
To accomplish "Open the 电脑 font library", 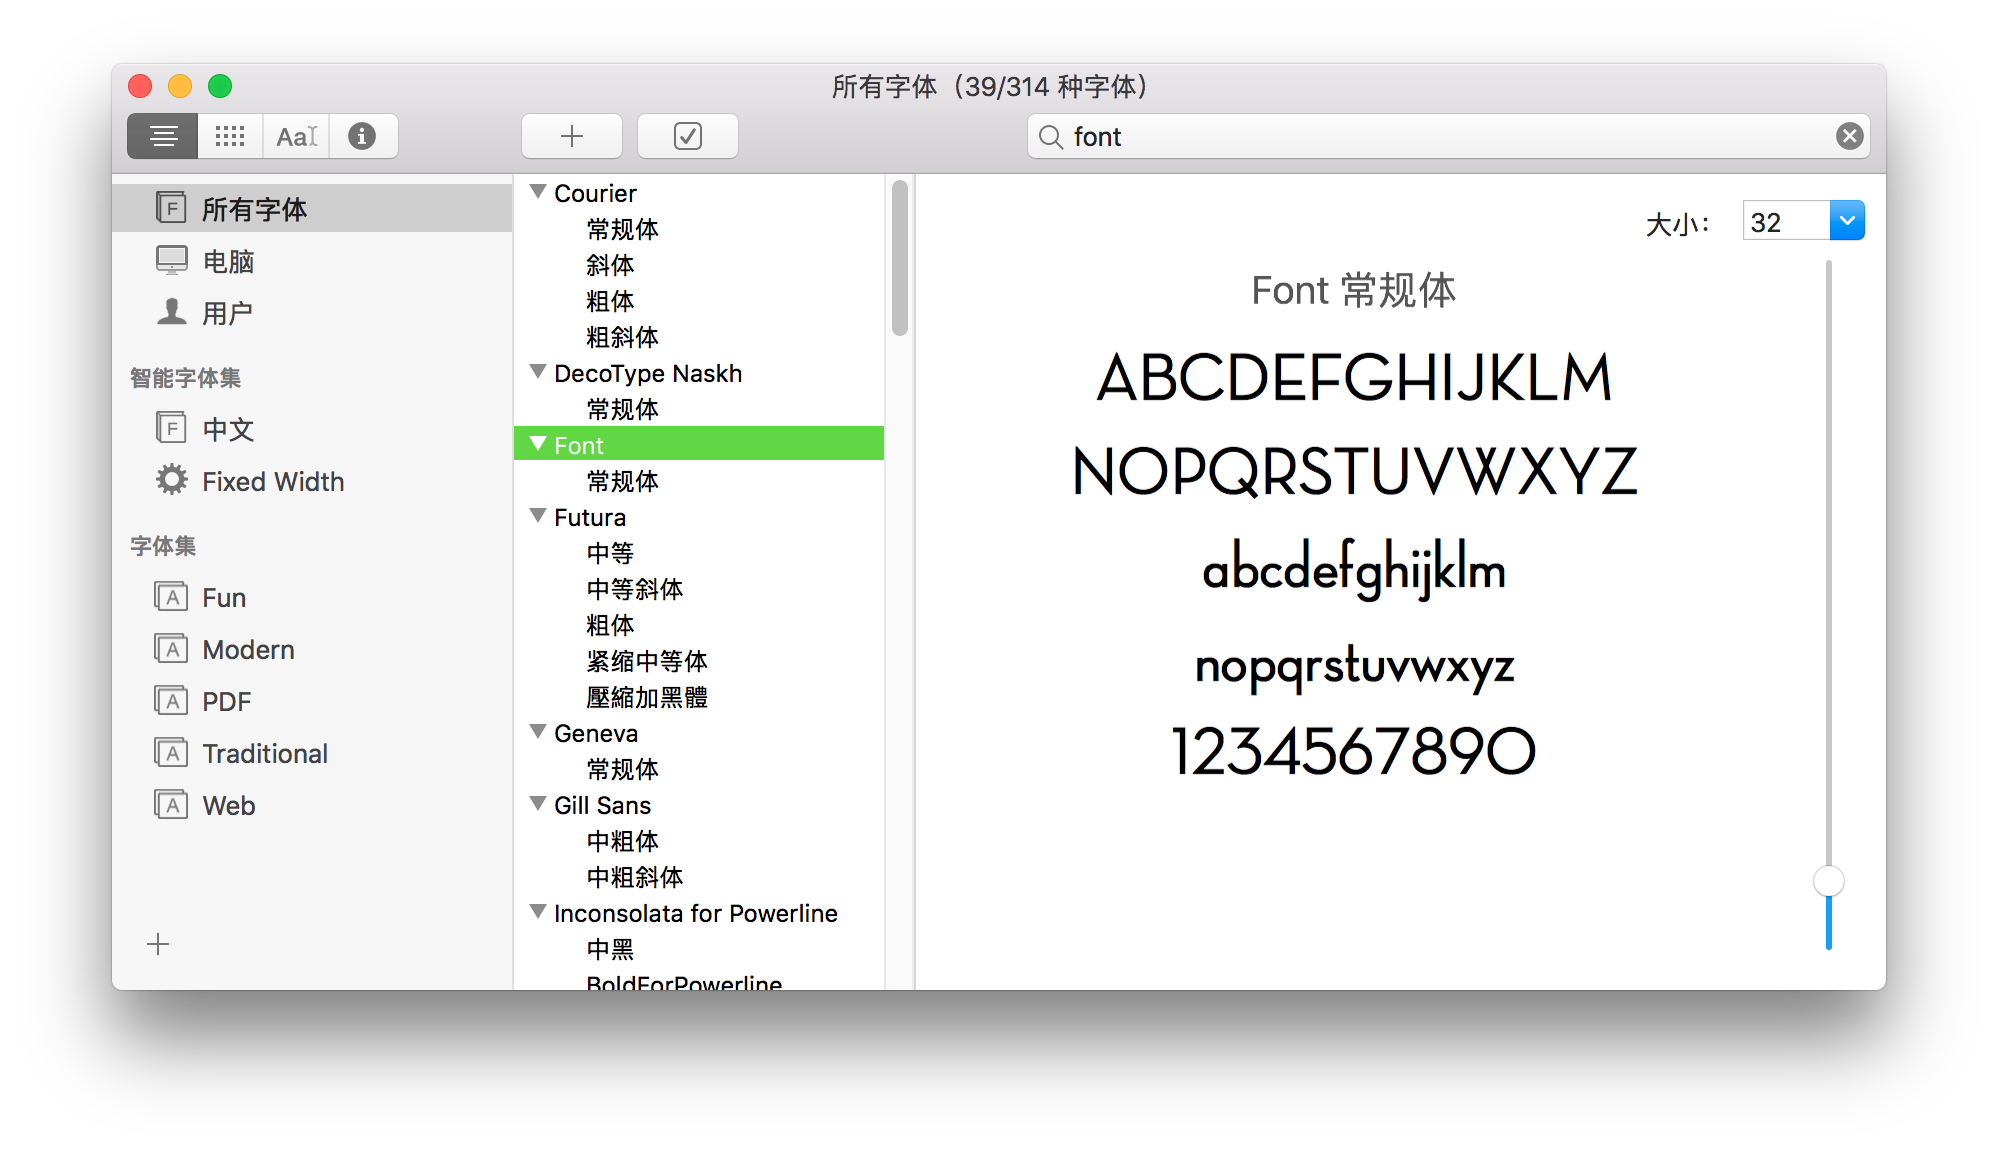I will [228, 261].
